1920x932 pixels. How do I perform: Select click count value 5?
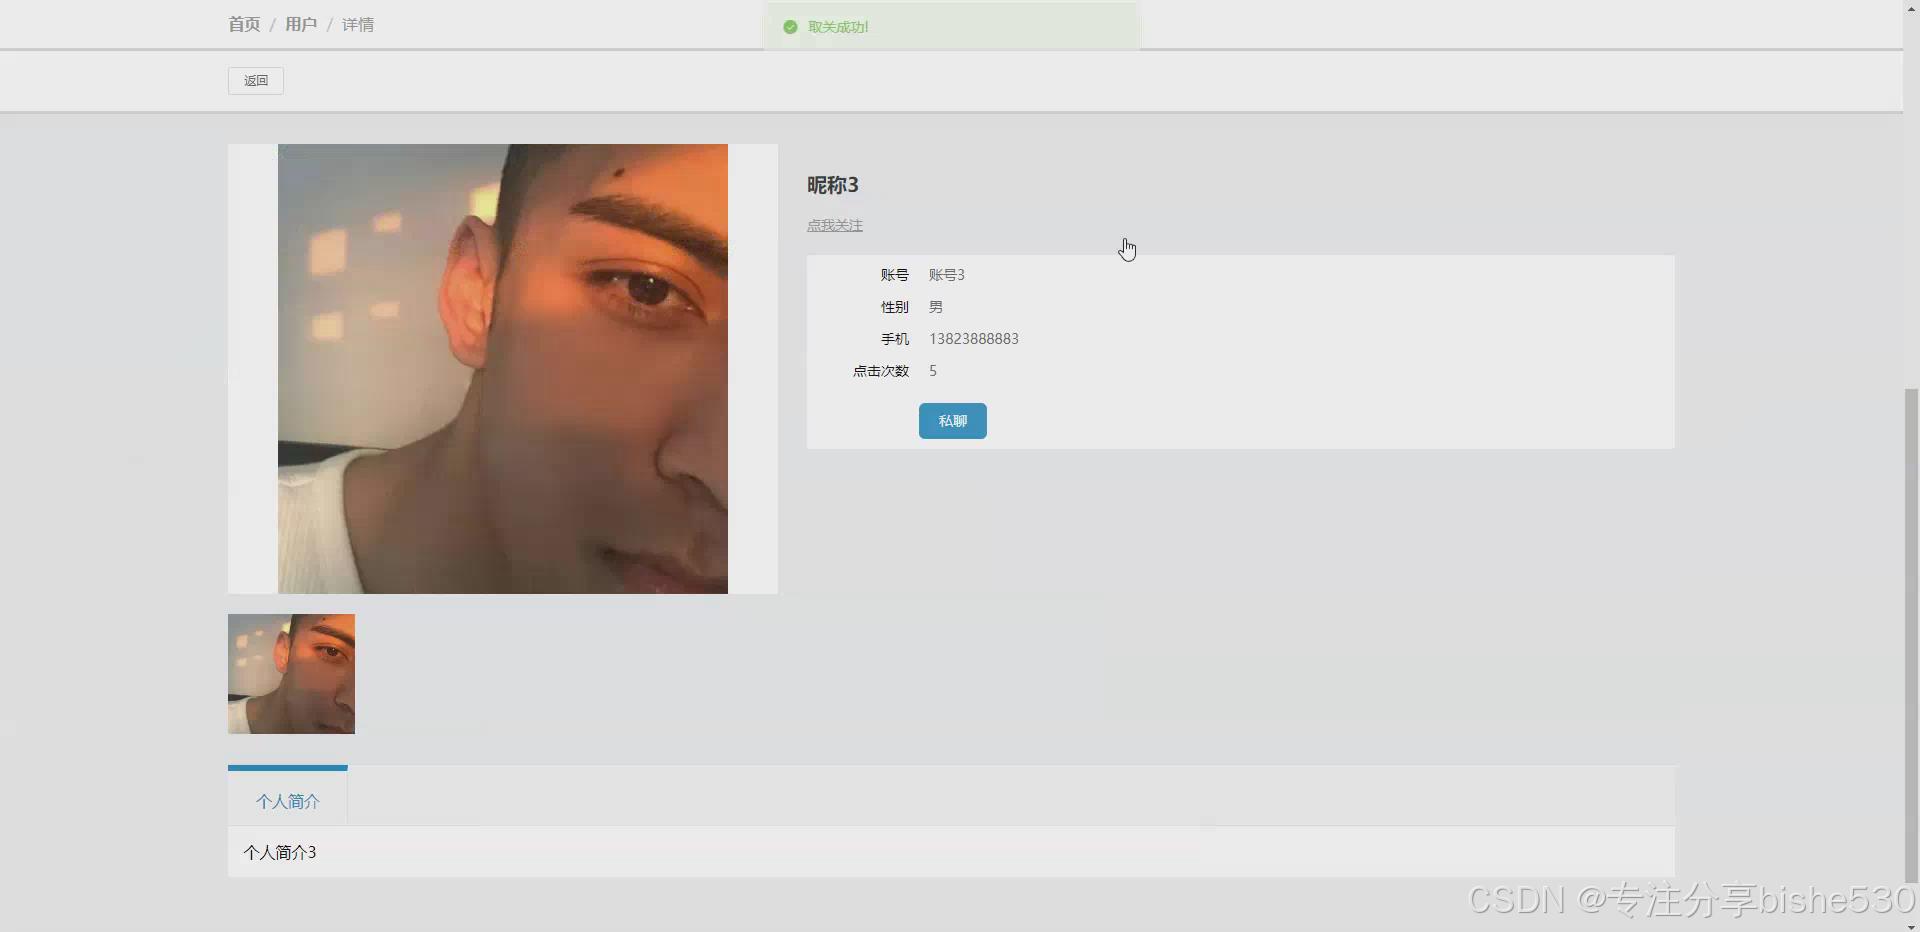[933, 371]
